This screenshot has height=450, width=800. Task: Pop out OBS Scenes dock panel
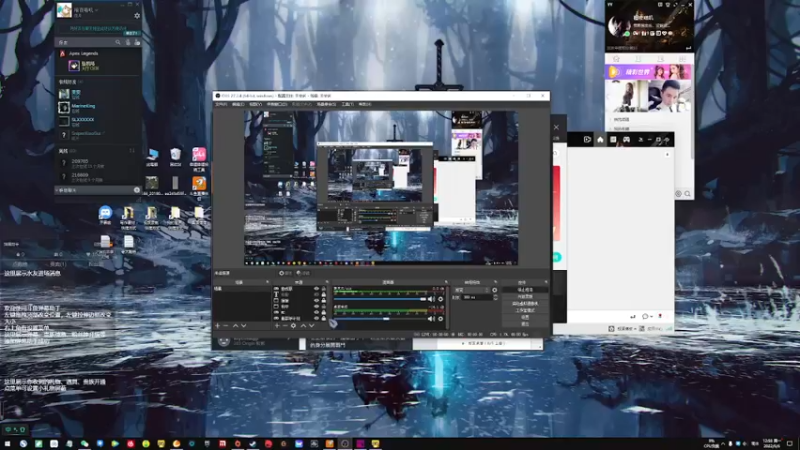coord(267,282)
